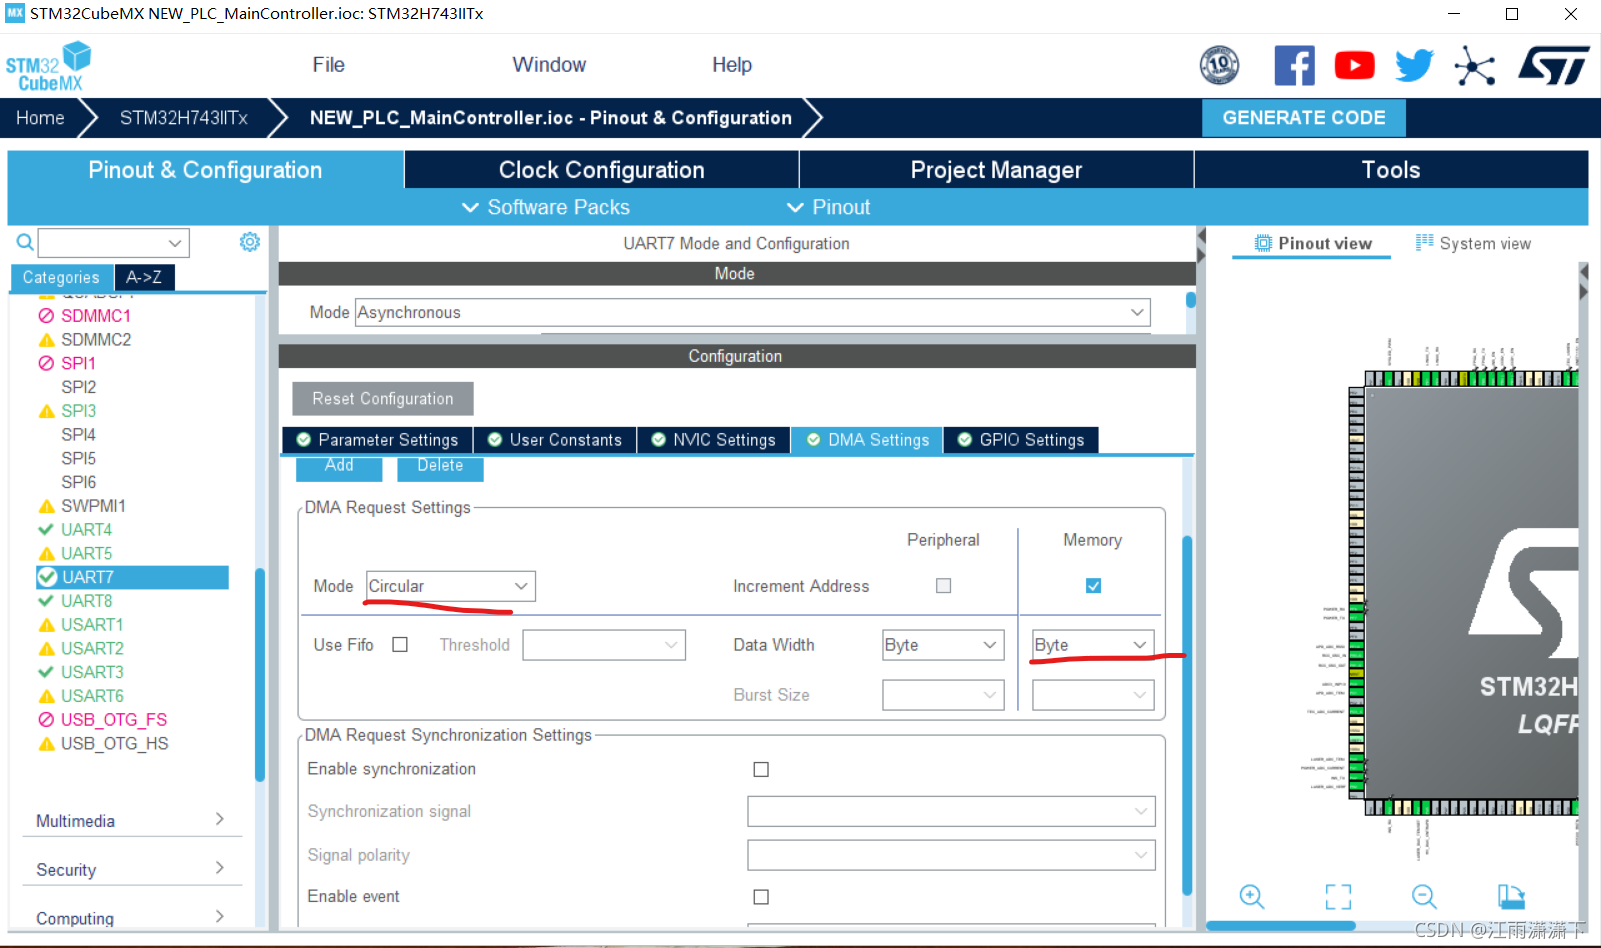This screenshot has height=948, width=1601.
Task: Zoom out of the pinout view
Action: (x=1424, y=896)
